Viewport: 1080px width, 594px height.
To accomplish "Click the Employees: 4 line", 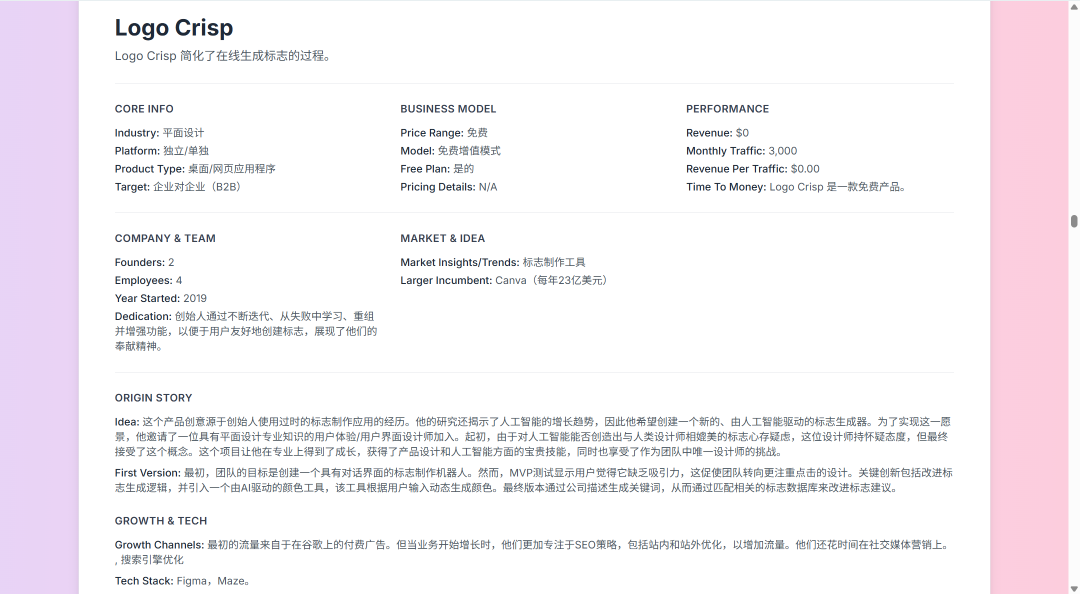I will tap(148, 280).
